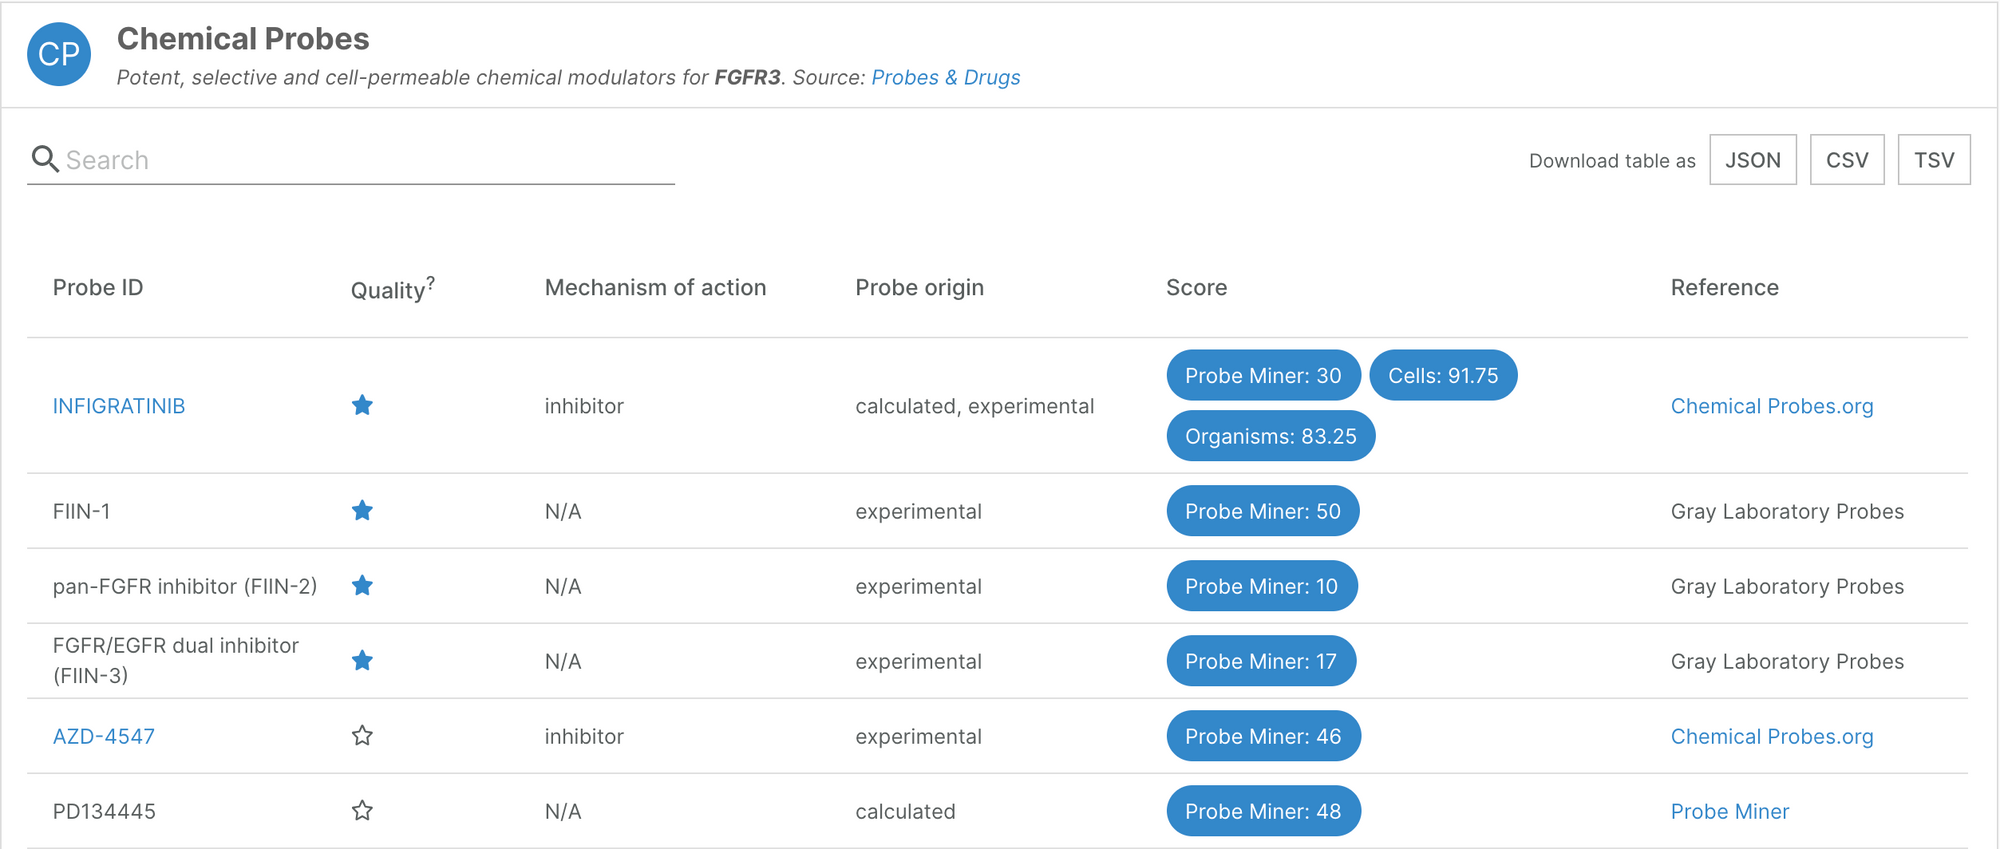Click the CP Chemical Probes logo icon

tap(59, 54)
